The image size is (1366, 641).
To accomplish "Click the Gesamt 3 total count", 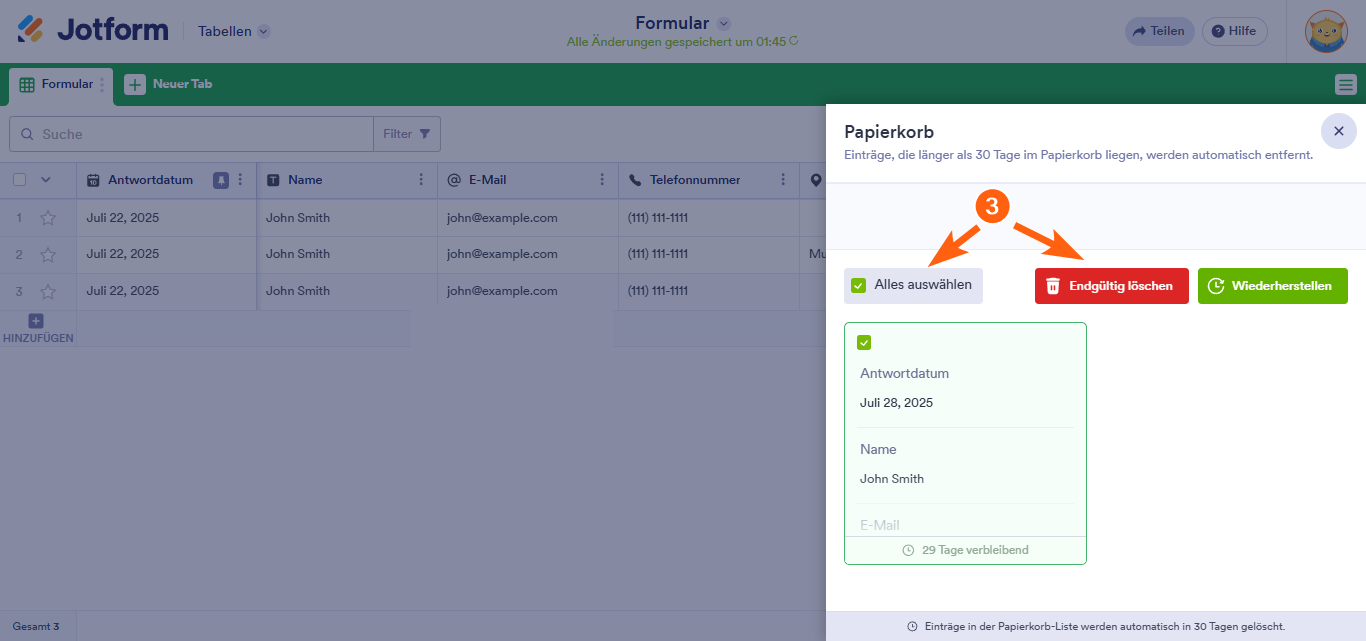I will 36,626.
